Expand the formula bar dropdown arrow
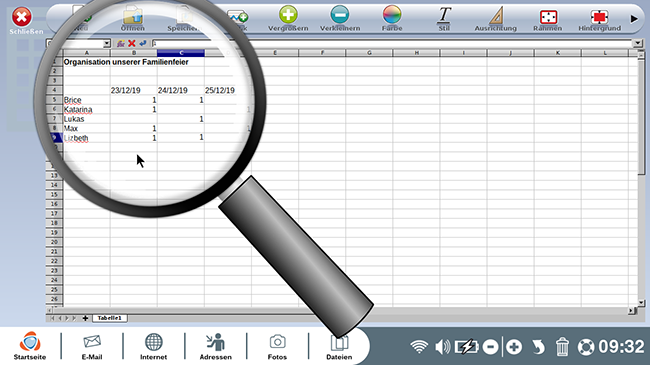The height and width of the screenshot is (365, 650). coord(637,43)
